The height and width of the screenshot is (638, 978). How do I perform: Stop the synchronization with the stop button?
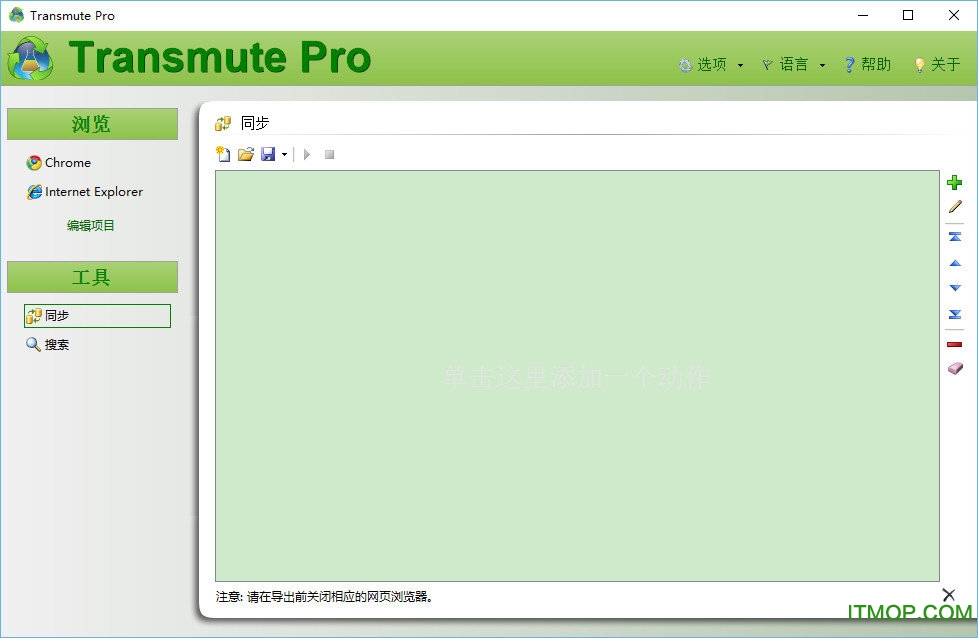[330, 154]
